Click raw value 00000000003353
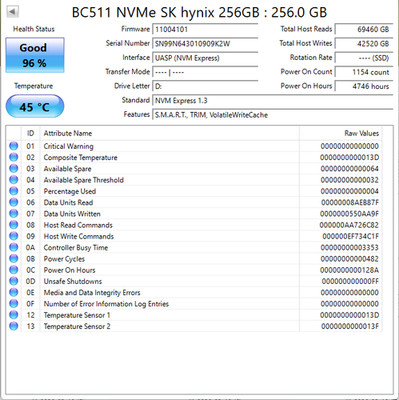This screenshot has height=400, width=399. click(350, 248)
